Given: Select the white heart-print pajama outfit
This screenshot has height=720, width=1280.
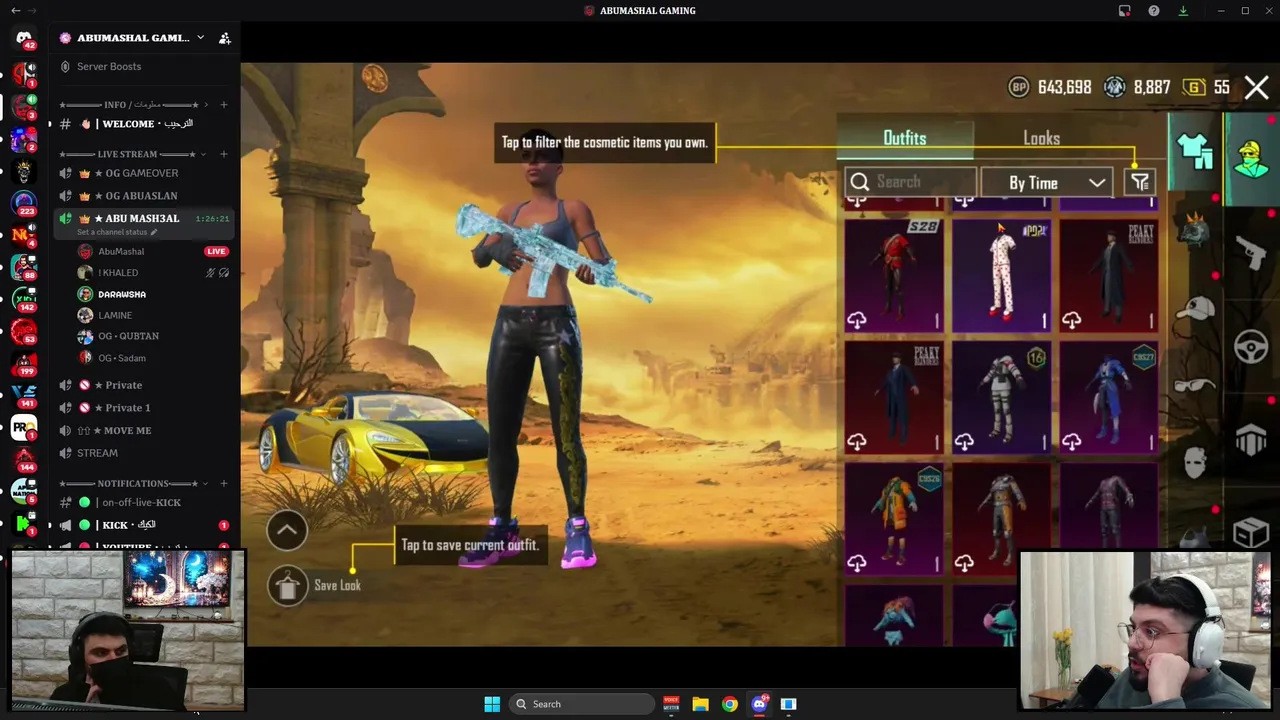Looking at the screenshot, I should point(1001,275).
